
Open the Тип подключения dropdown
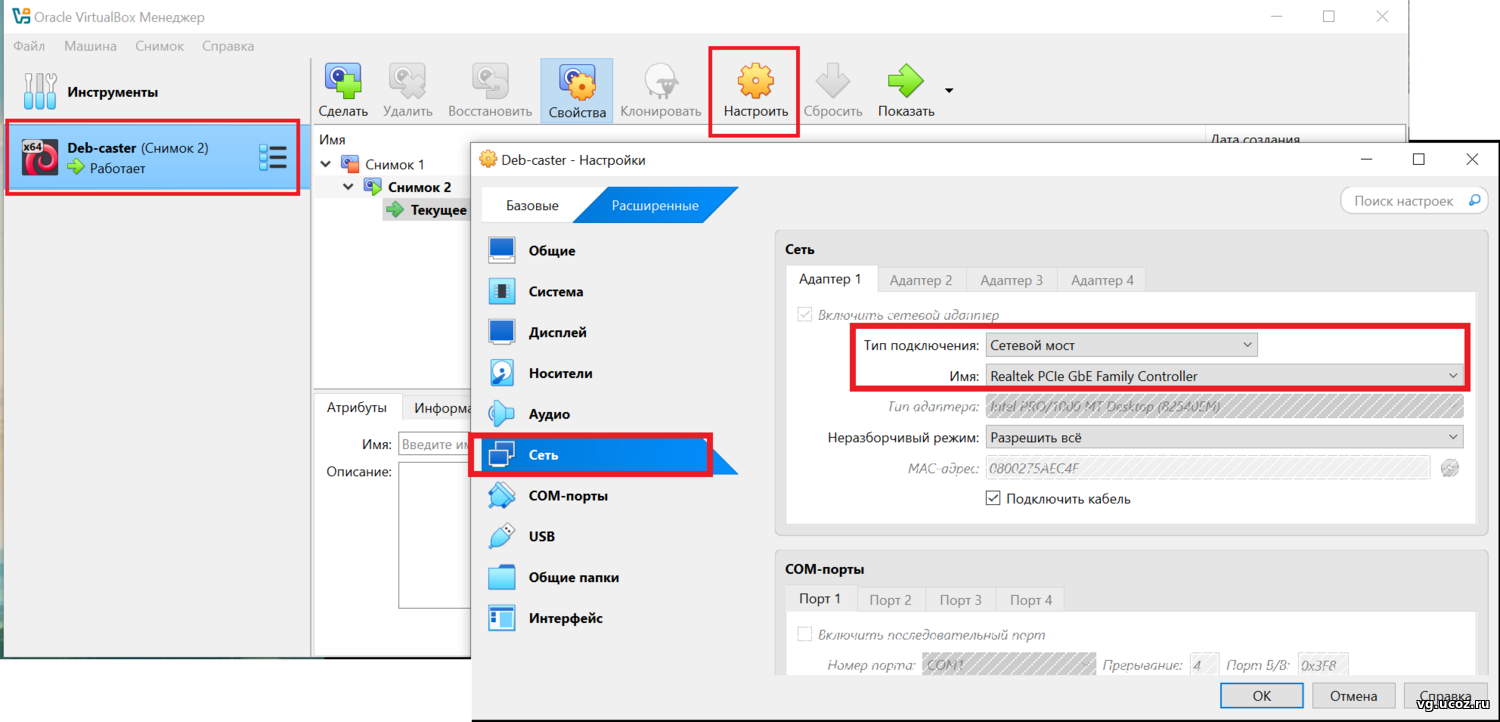tap(1120, 345)
